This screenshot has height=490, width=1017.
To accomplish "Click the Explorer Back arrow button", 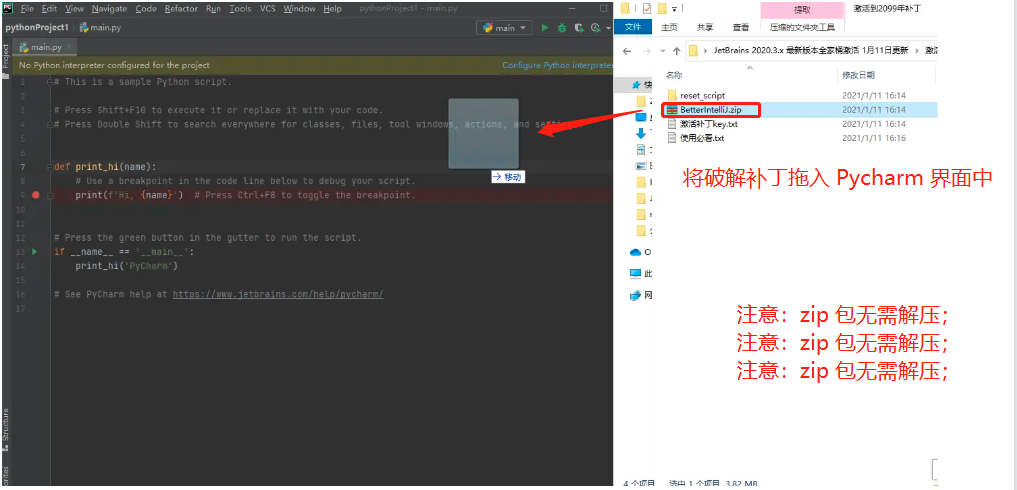I will (x=627, y=51).
